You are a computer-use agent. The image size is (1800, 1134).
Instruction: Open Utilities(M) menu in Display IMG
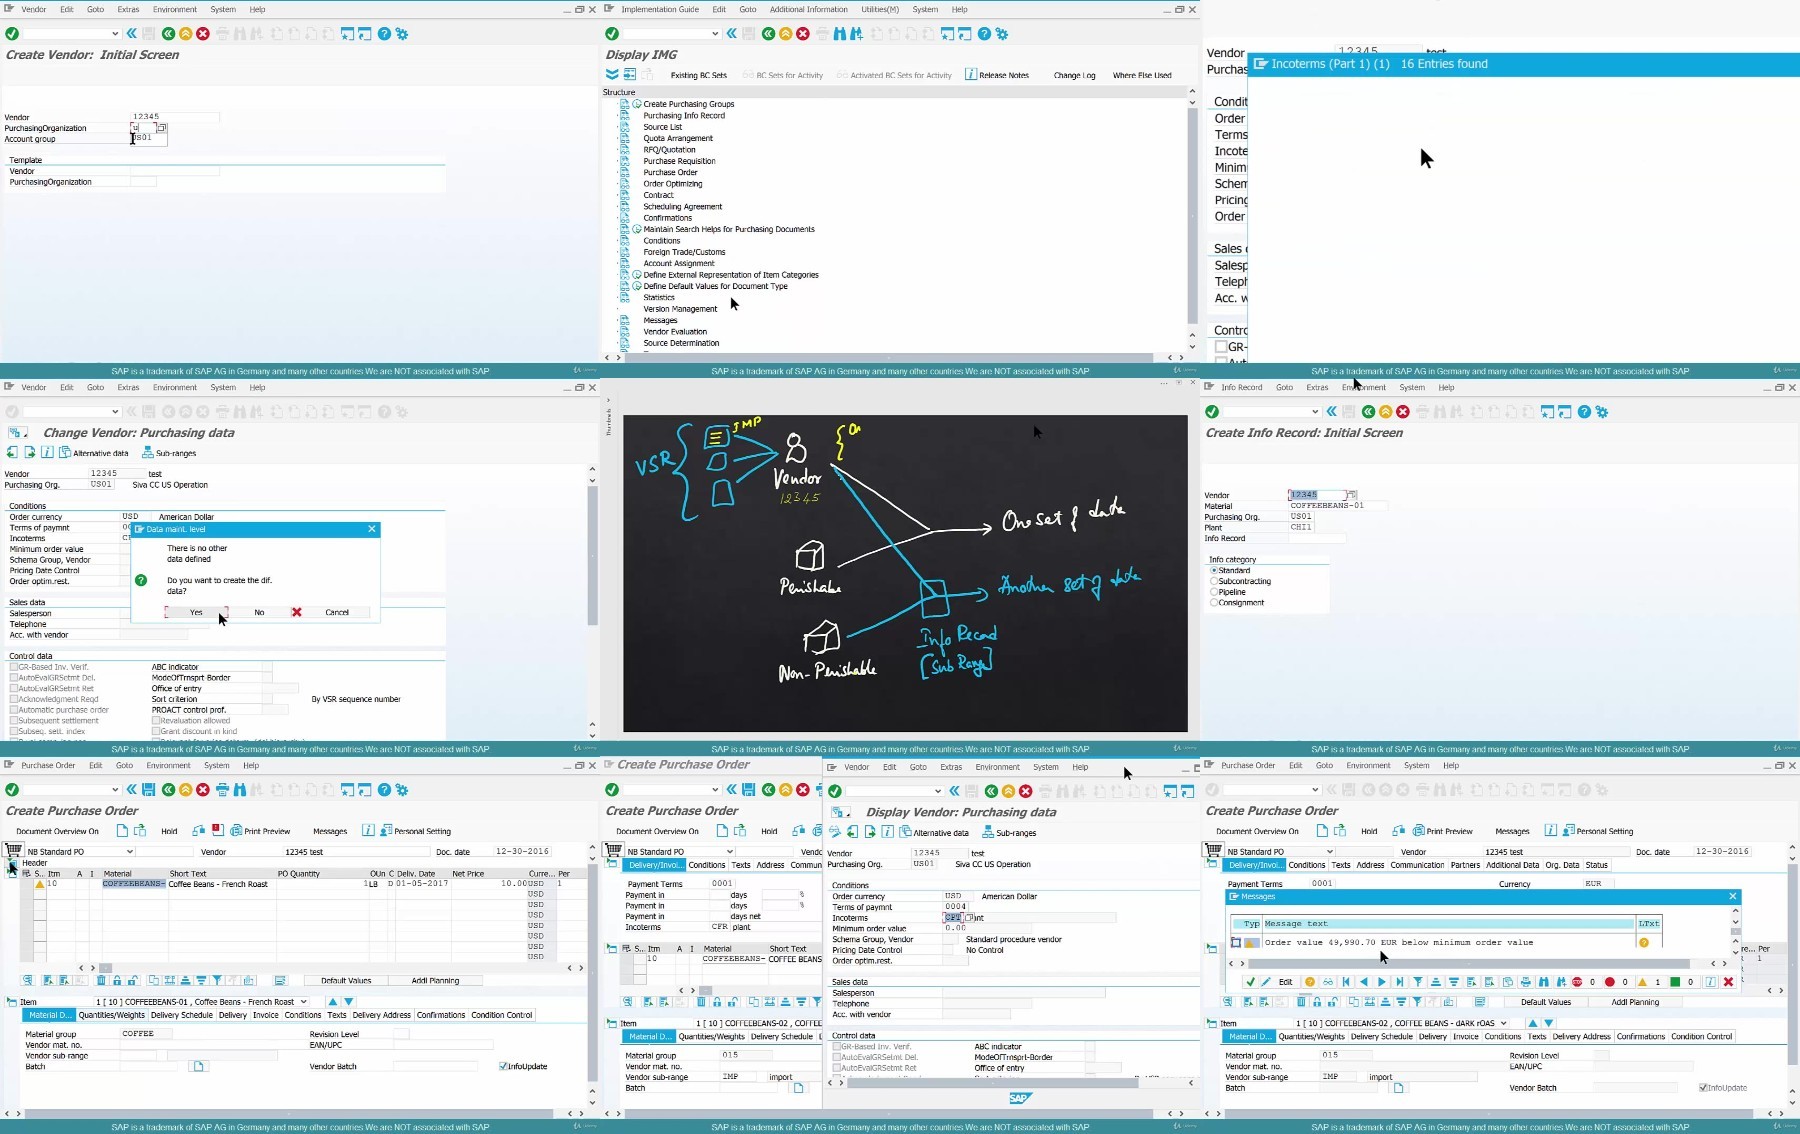click(880, 9)
